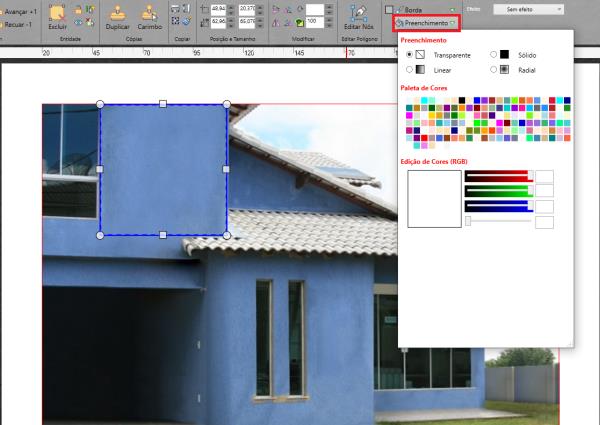Click Recuar -1 to send backward

point(17,22)
